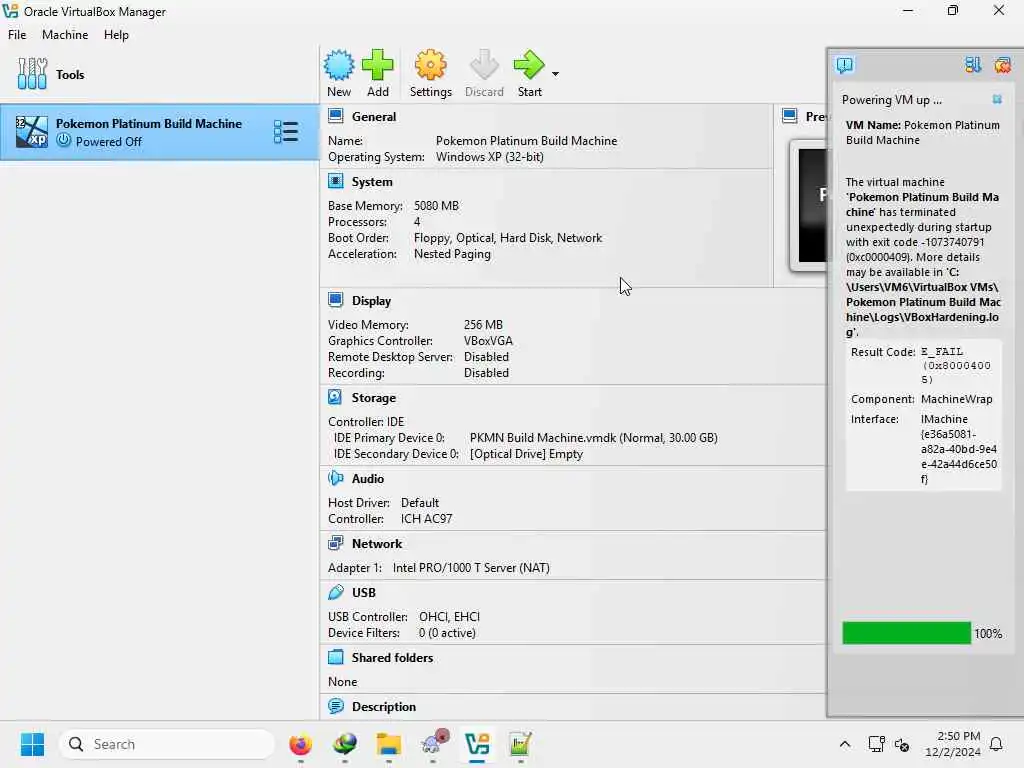The width and height of the screenshot is (1024, 768).
Task: Click the PKMN Build Machine.vmdk entry
Action: pos(594,438)
